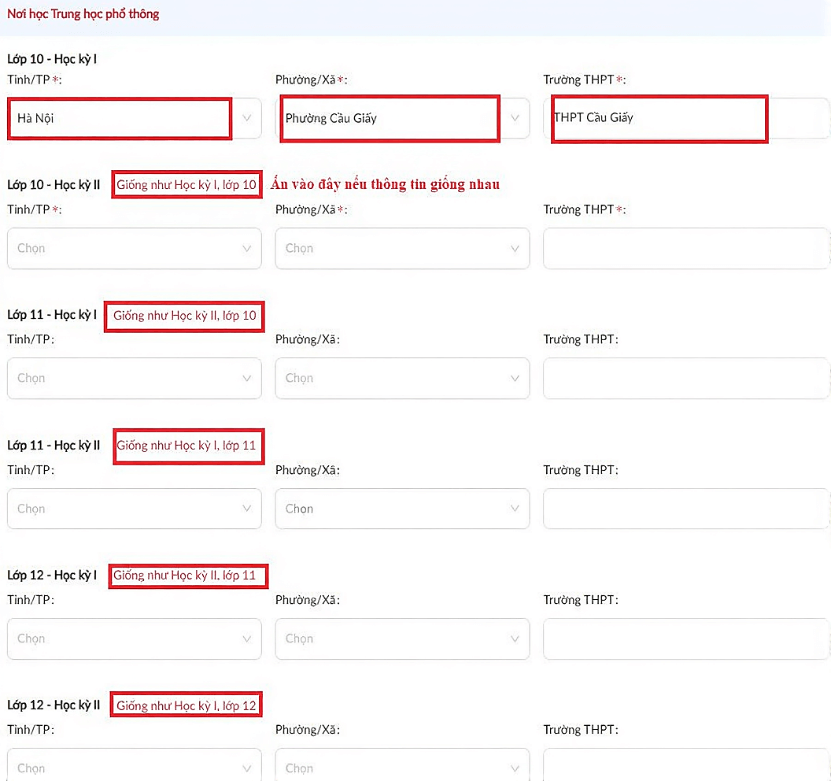Viewport: 832px width, 781px height.
Task: Focus Trường THPT field for Lớp 11 Học kỳ I
Action: tap(686, 378)
